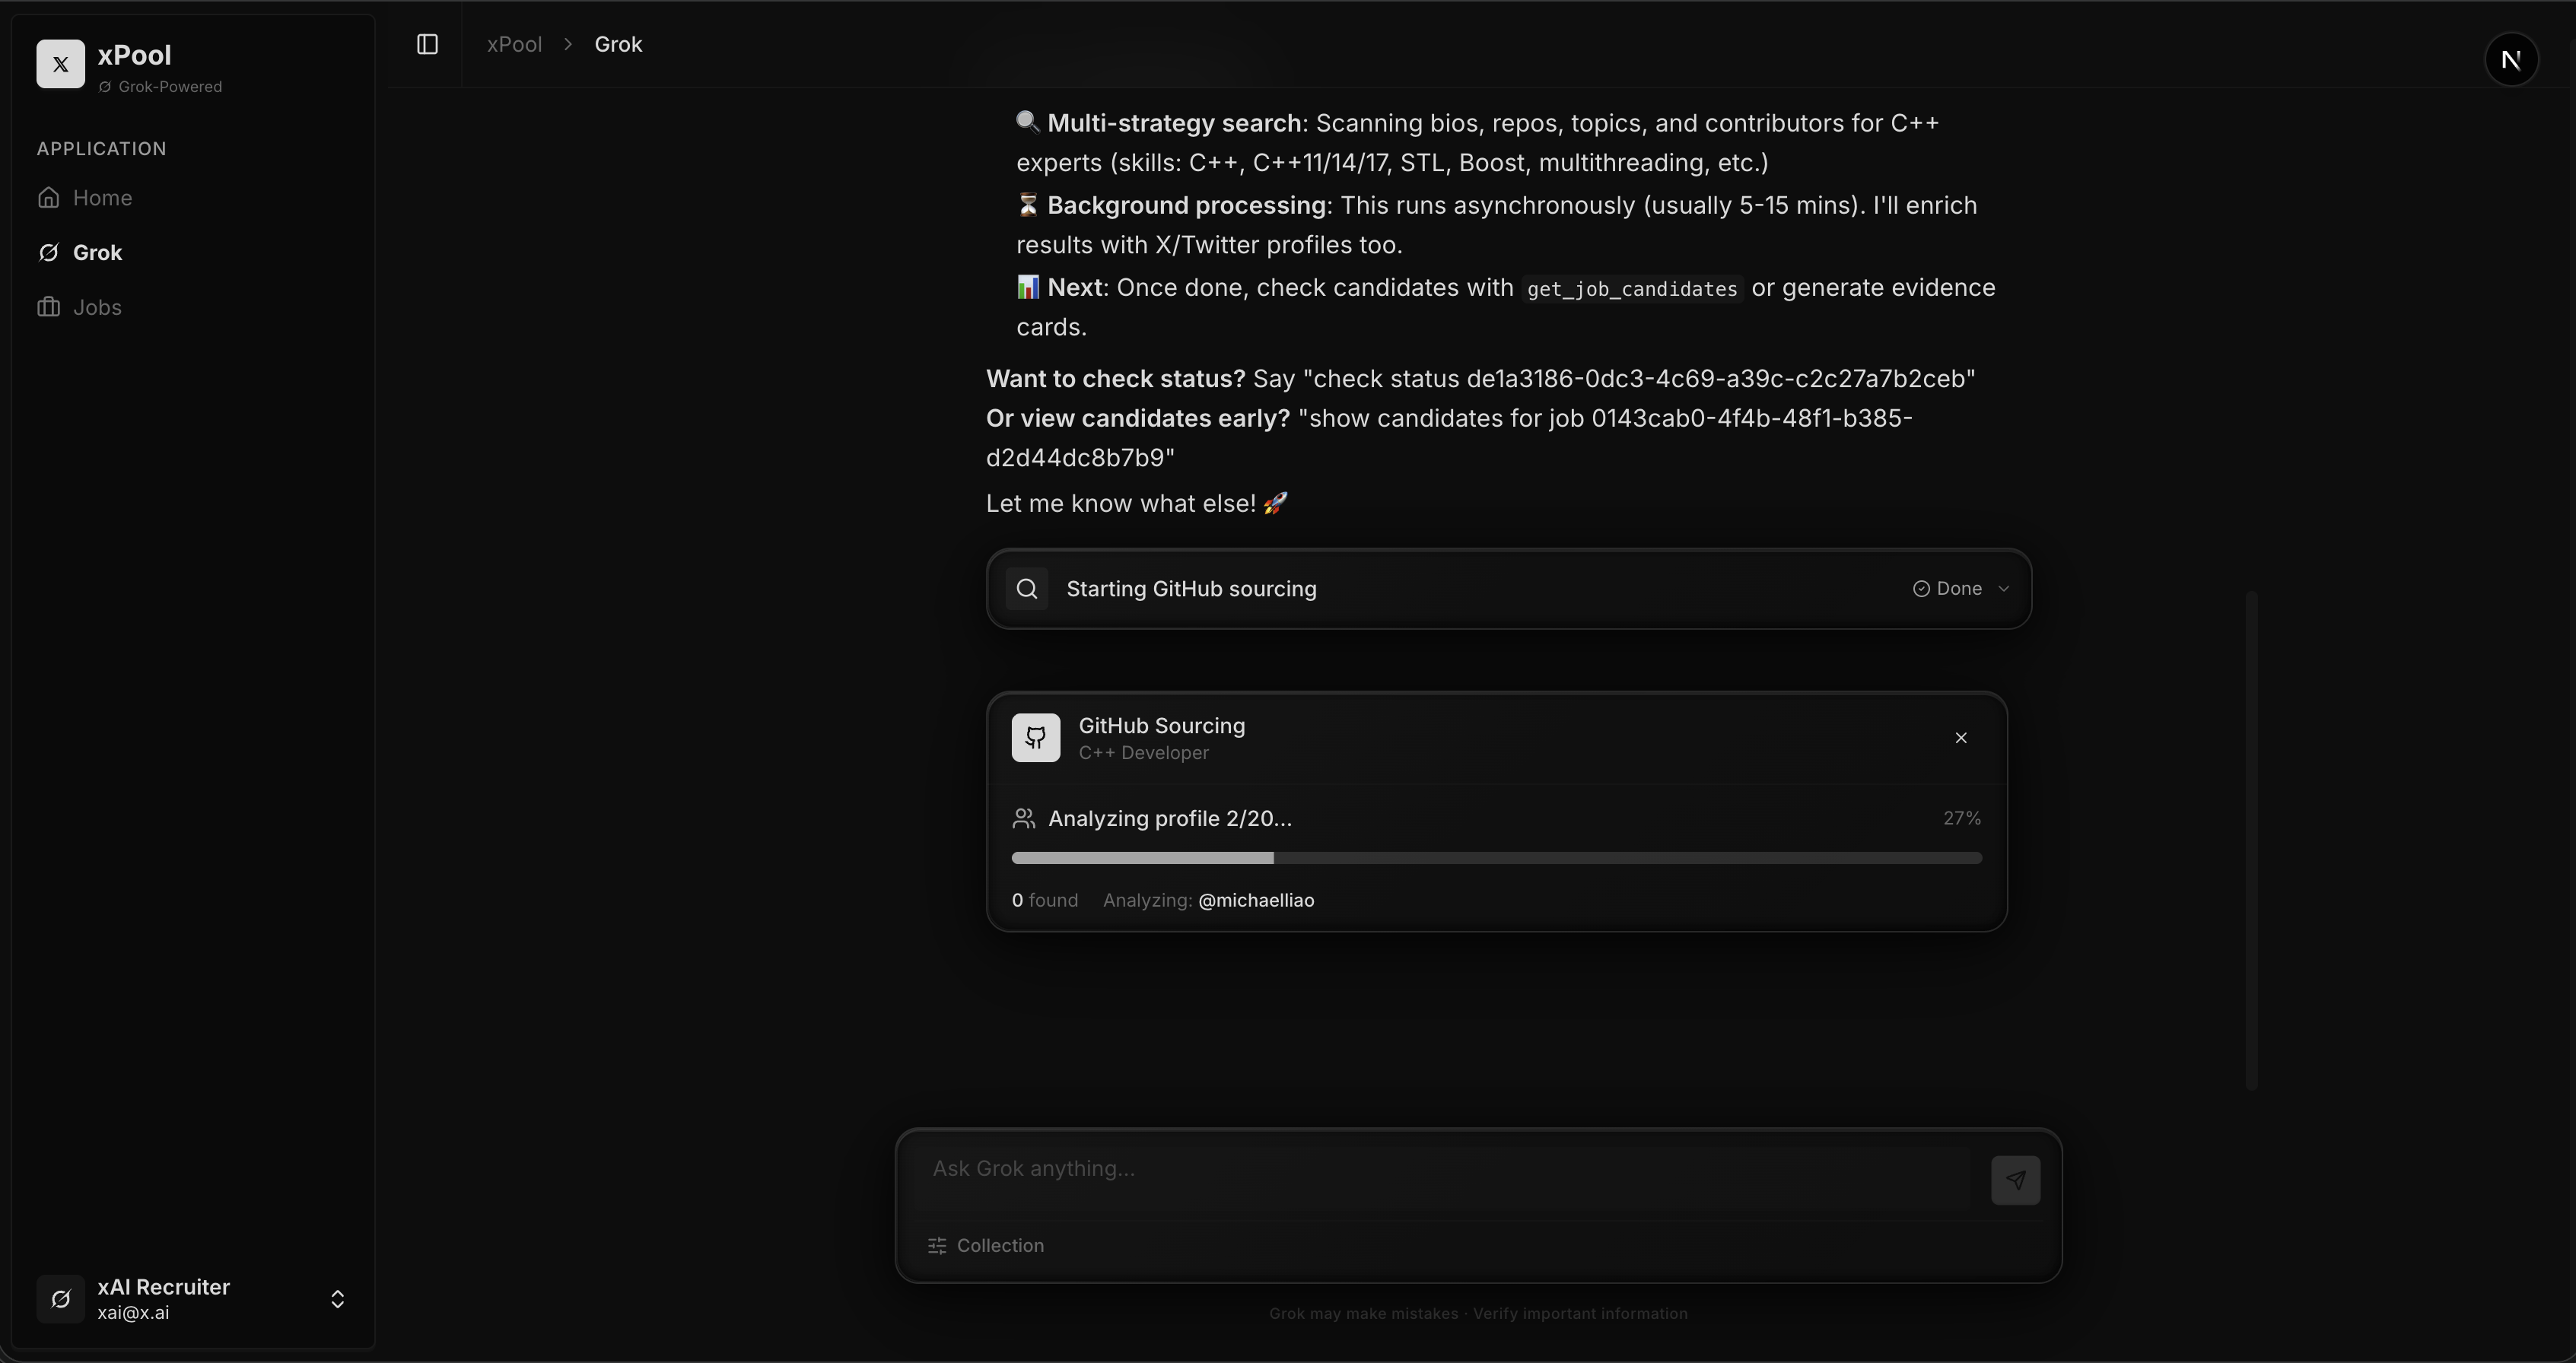The height and width of the screenshot is (1363, 2576).
Task: Close the GitHub Sourcing card
Action: (x=1960, y=738)
